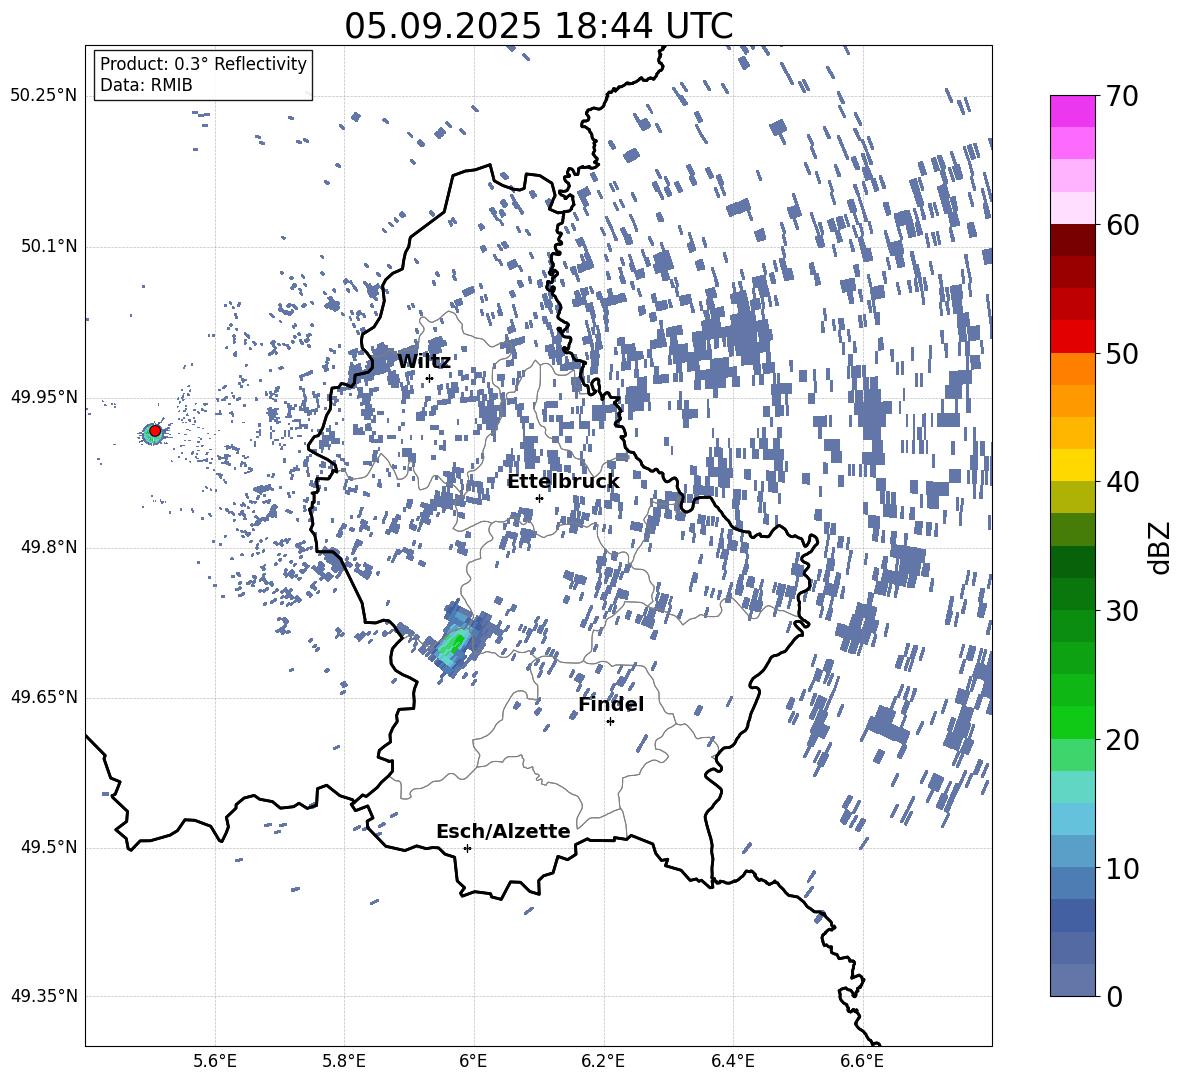Click the Data: RMIB label

click(146, 85)
